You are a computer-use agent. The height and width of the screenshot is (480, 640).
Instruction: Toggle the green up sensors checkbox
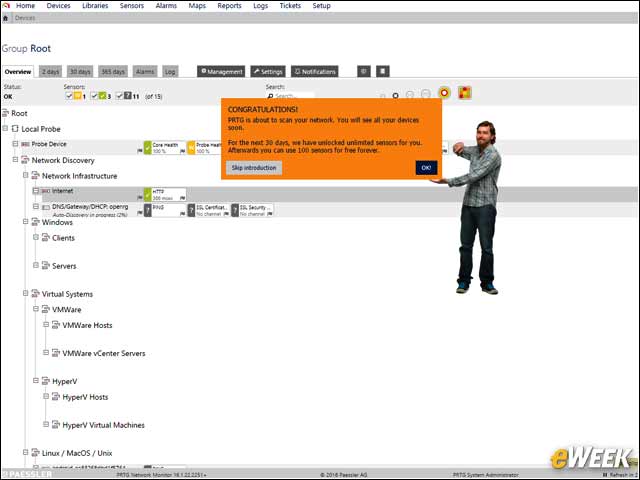94,96
